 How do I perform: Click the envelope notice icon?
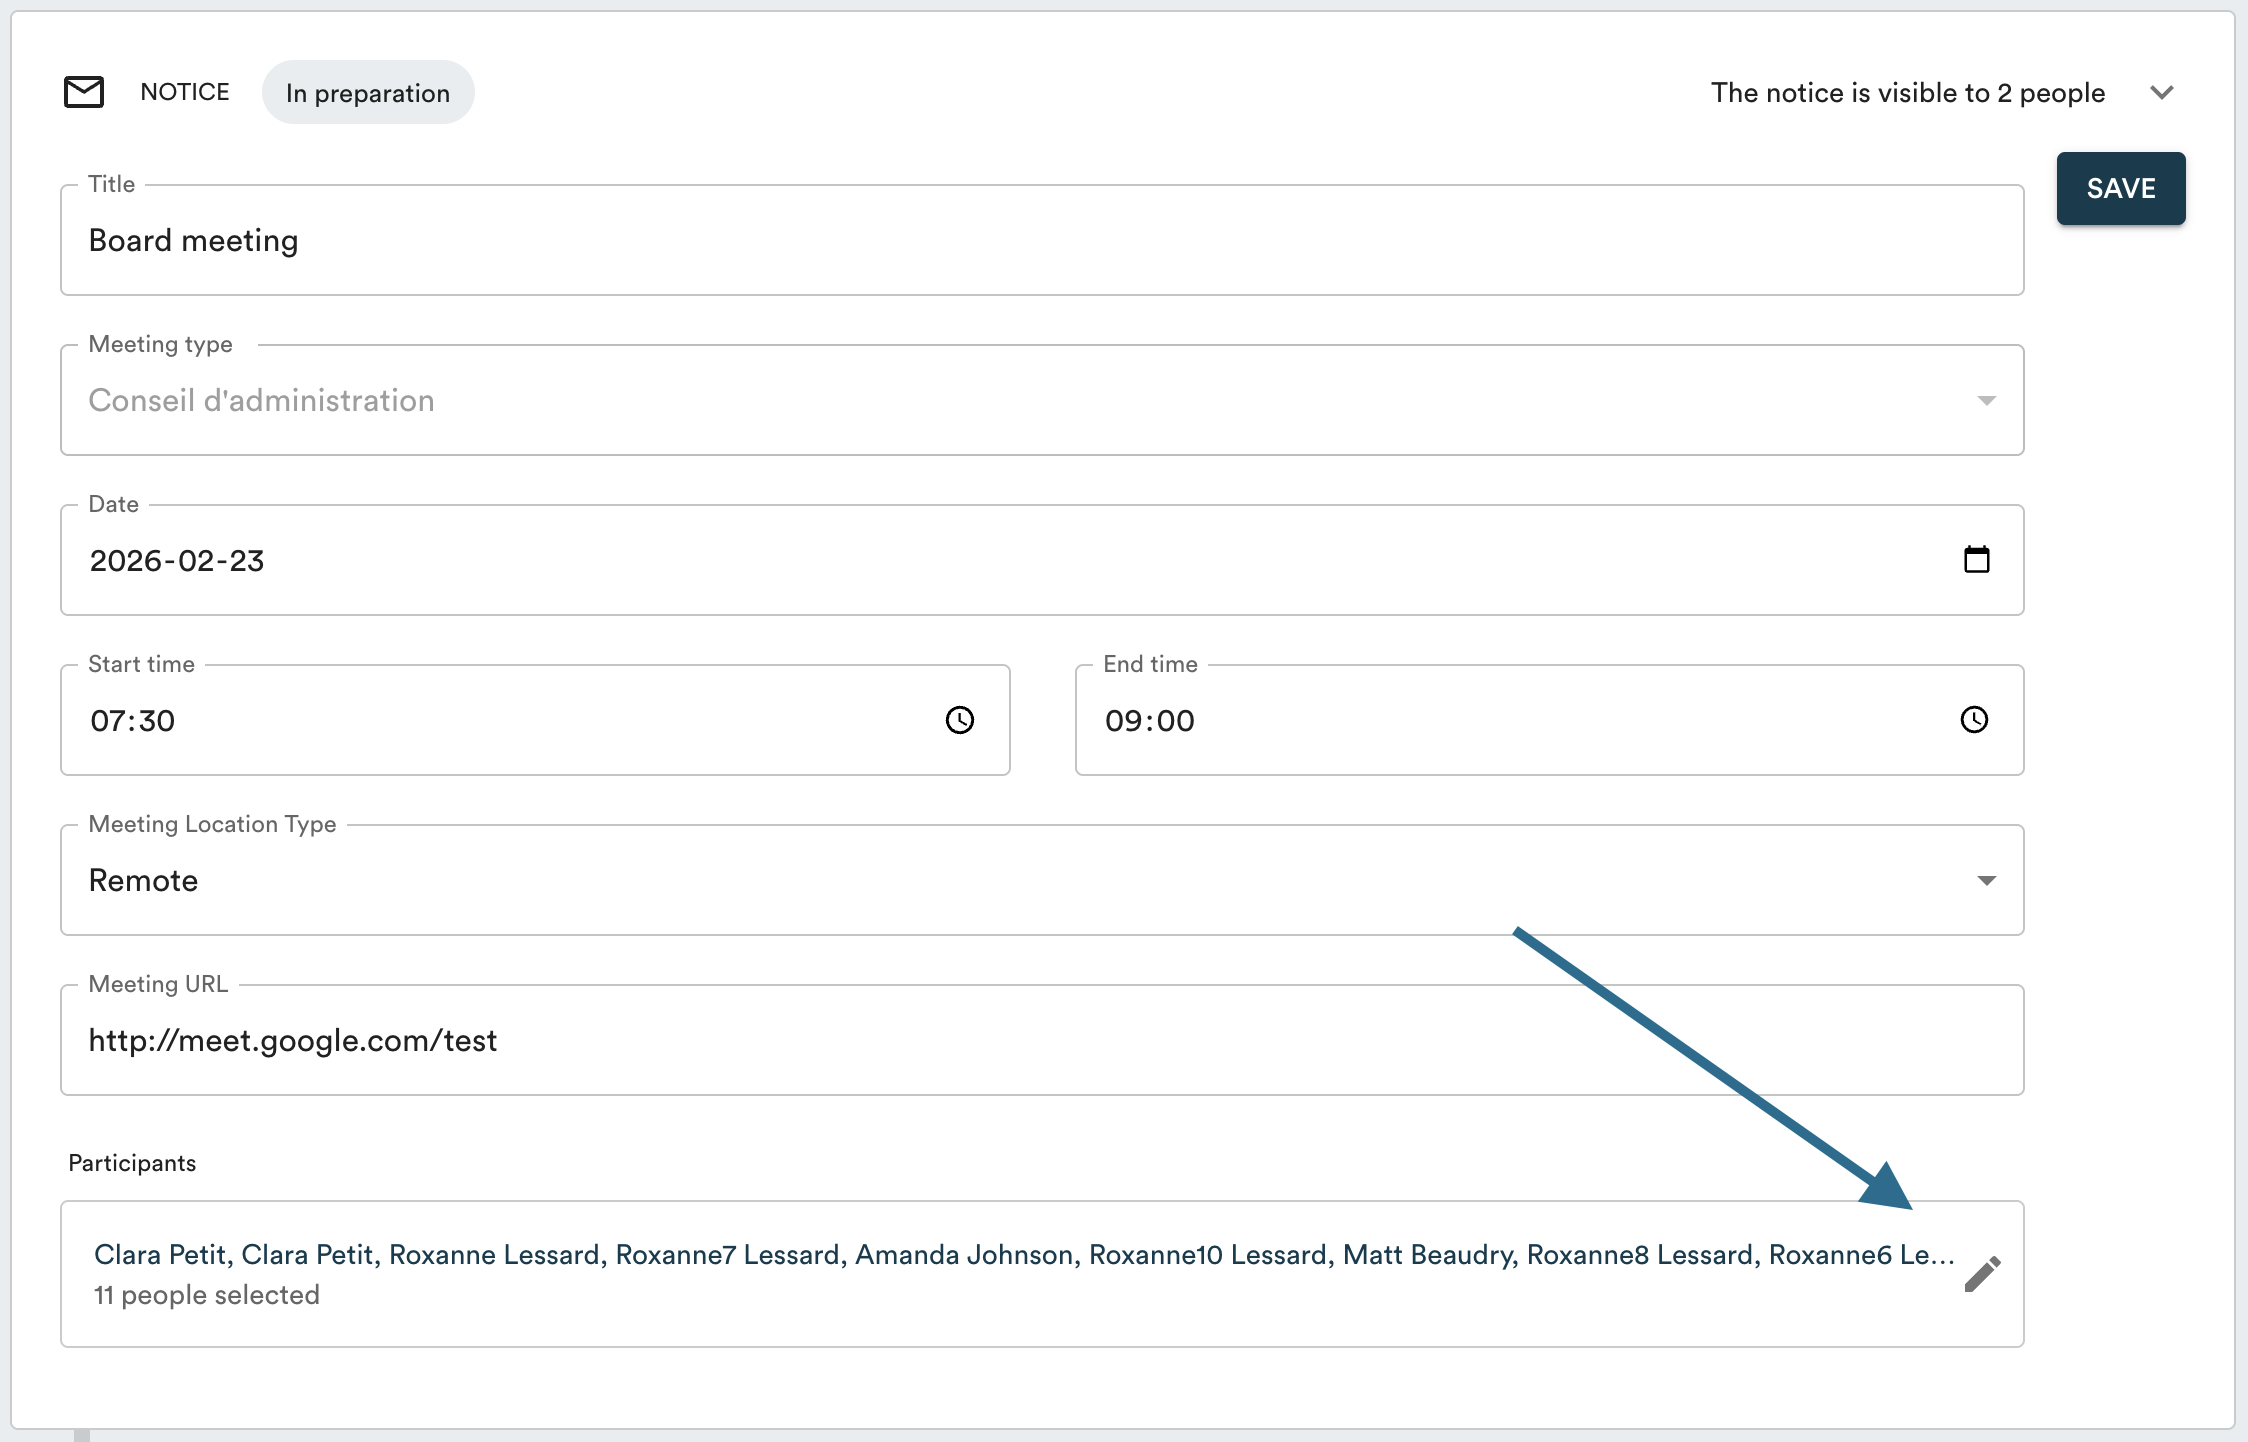click(x=84, y=92)
